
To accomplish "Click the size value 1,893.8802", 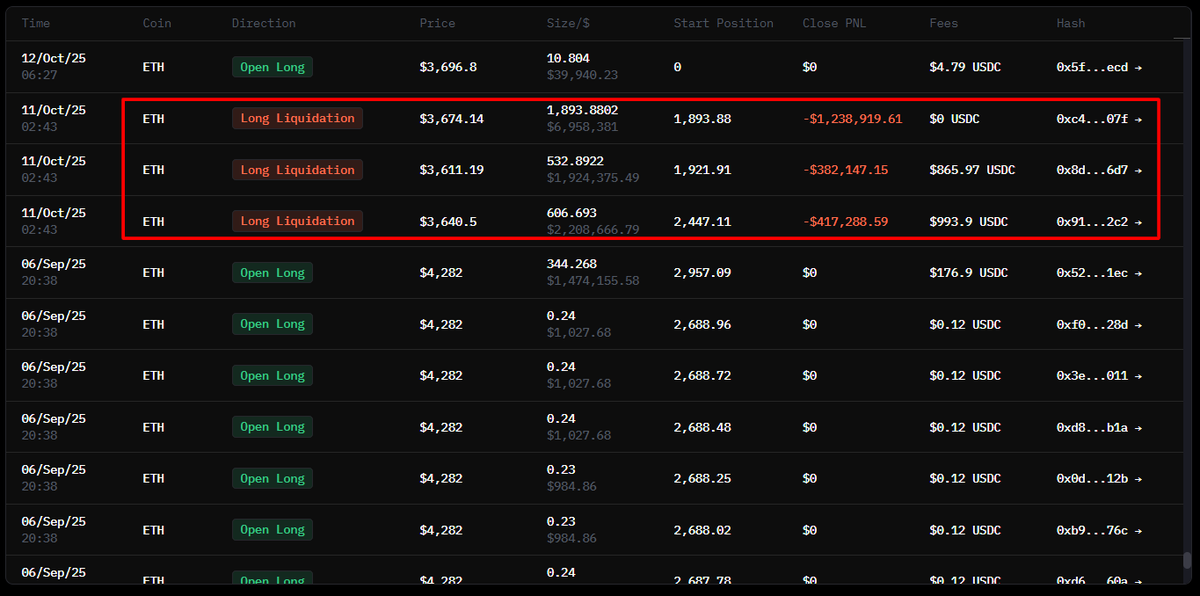I will click(582, 110).
